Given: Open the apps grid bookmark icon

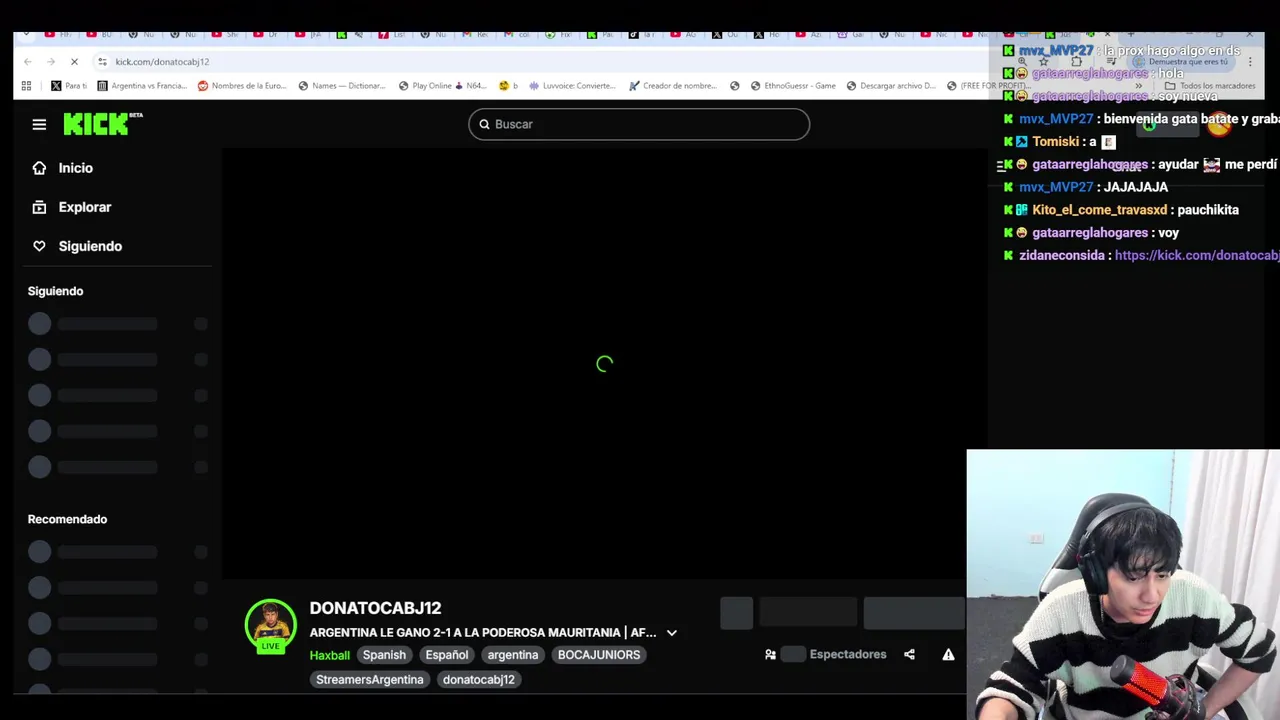Looking at the screenshot, I should [26, 86].
